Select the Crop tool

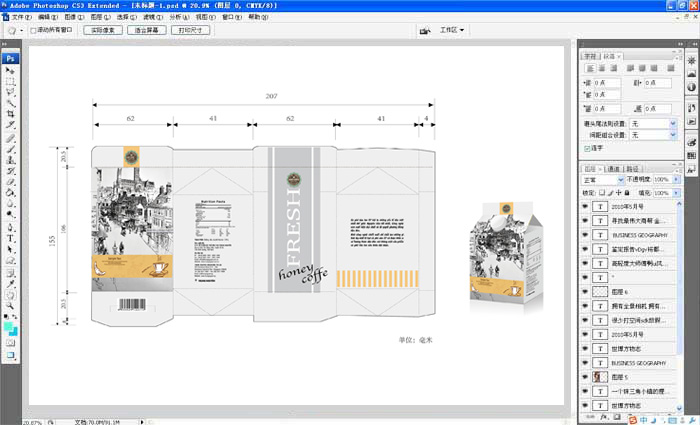(x=11, y=114)
